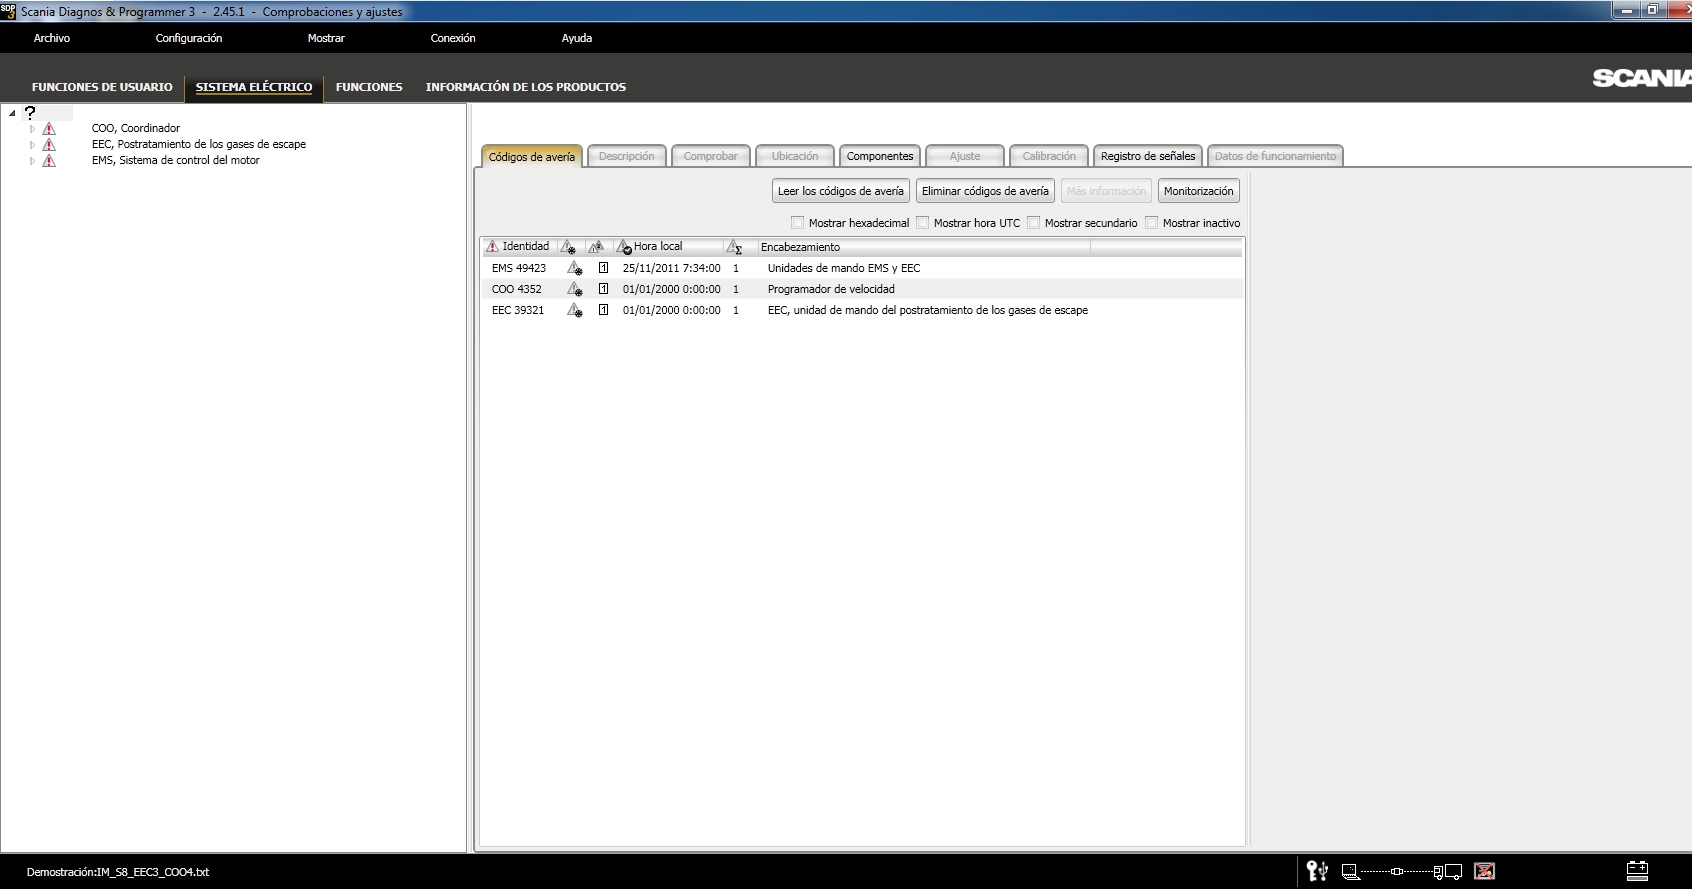Open the Configuración menu
Screen dimensions: 1692x889
[189, 38]
